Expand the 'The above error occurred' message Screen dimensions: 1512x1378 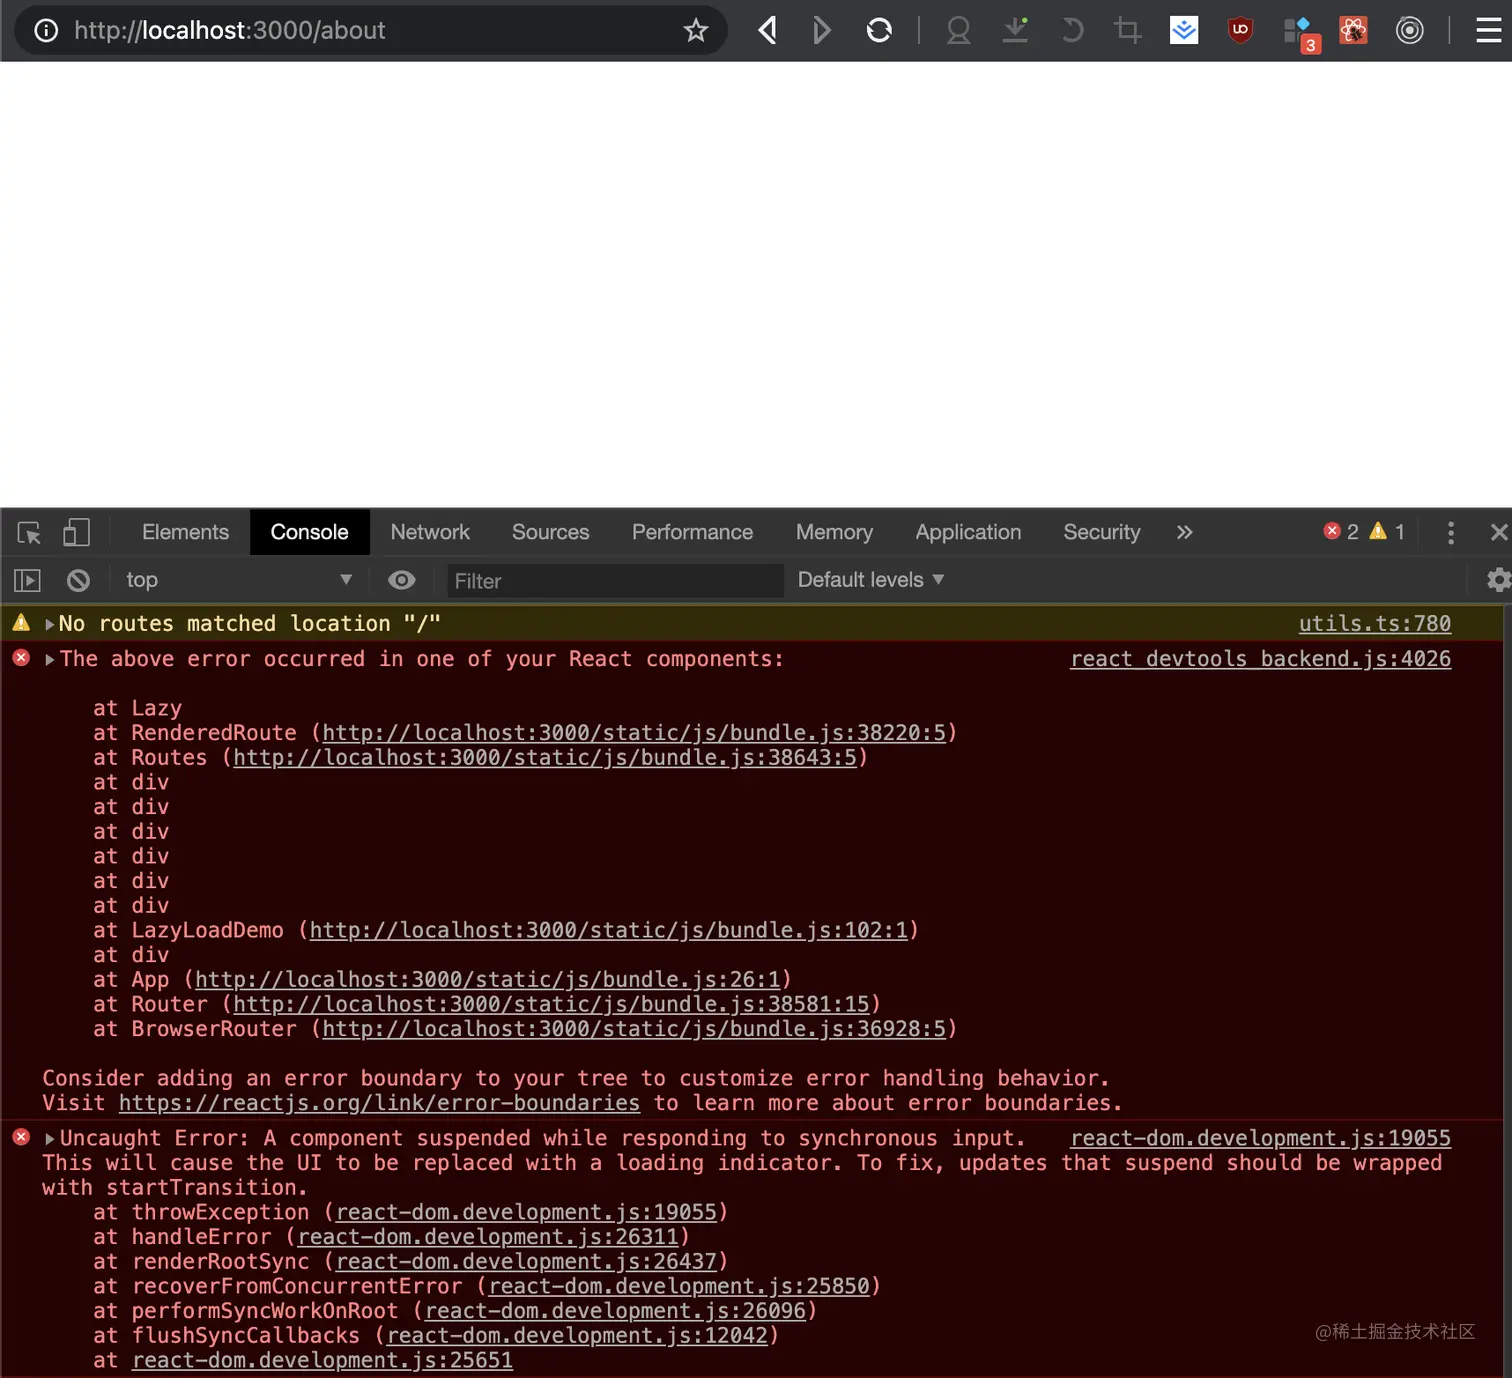click(x=50, y=660)
